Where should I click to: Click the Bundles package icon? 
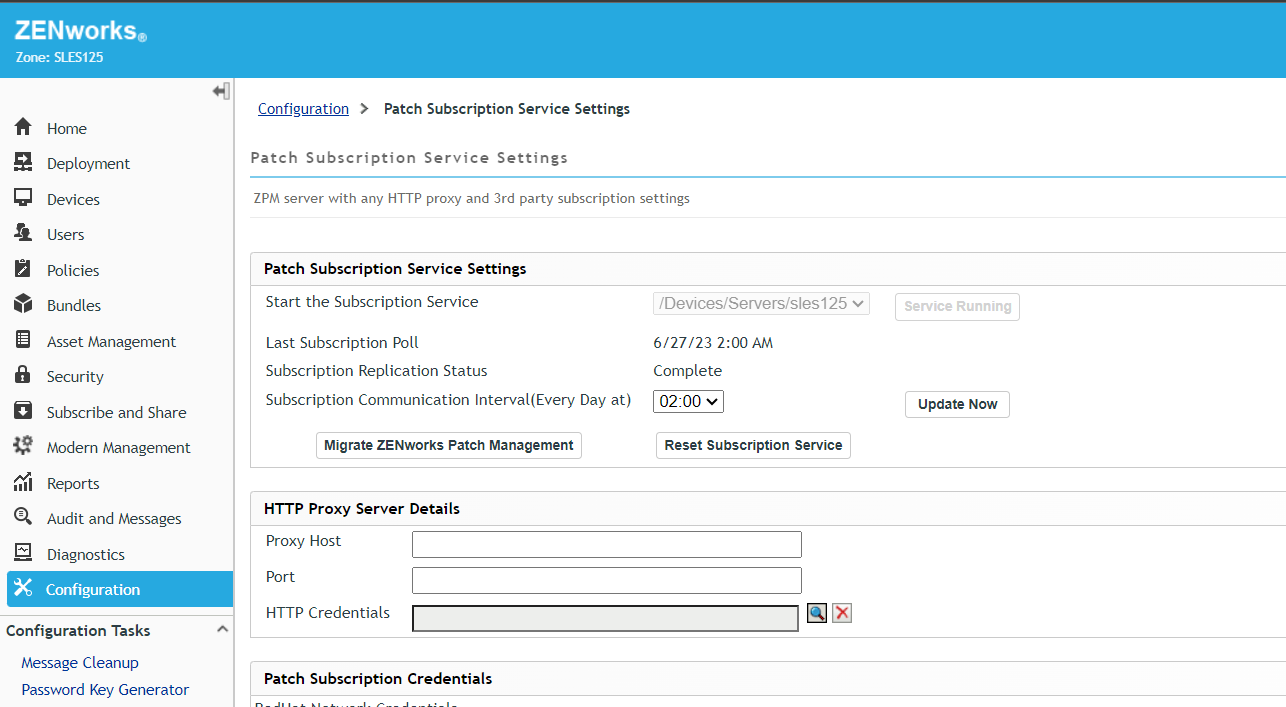pos(22,304)
